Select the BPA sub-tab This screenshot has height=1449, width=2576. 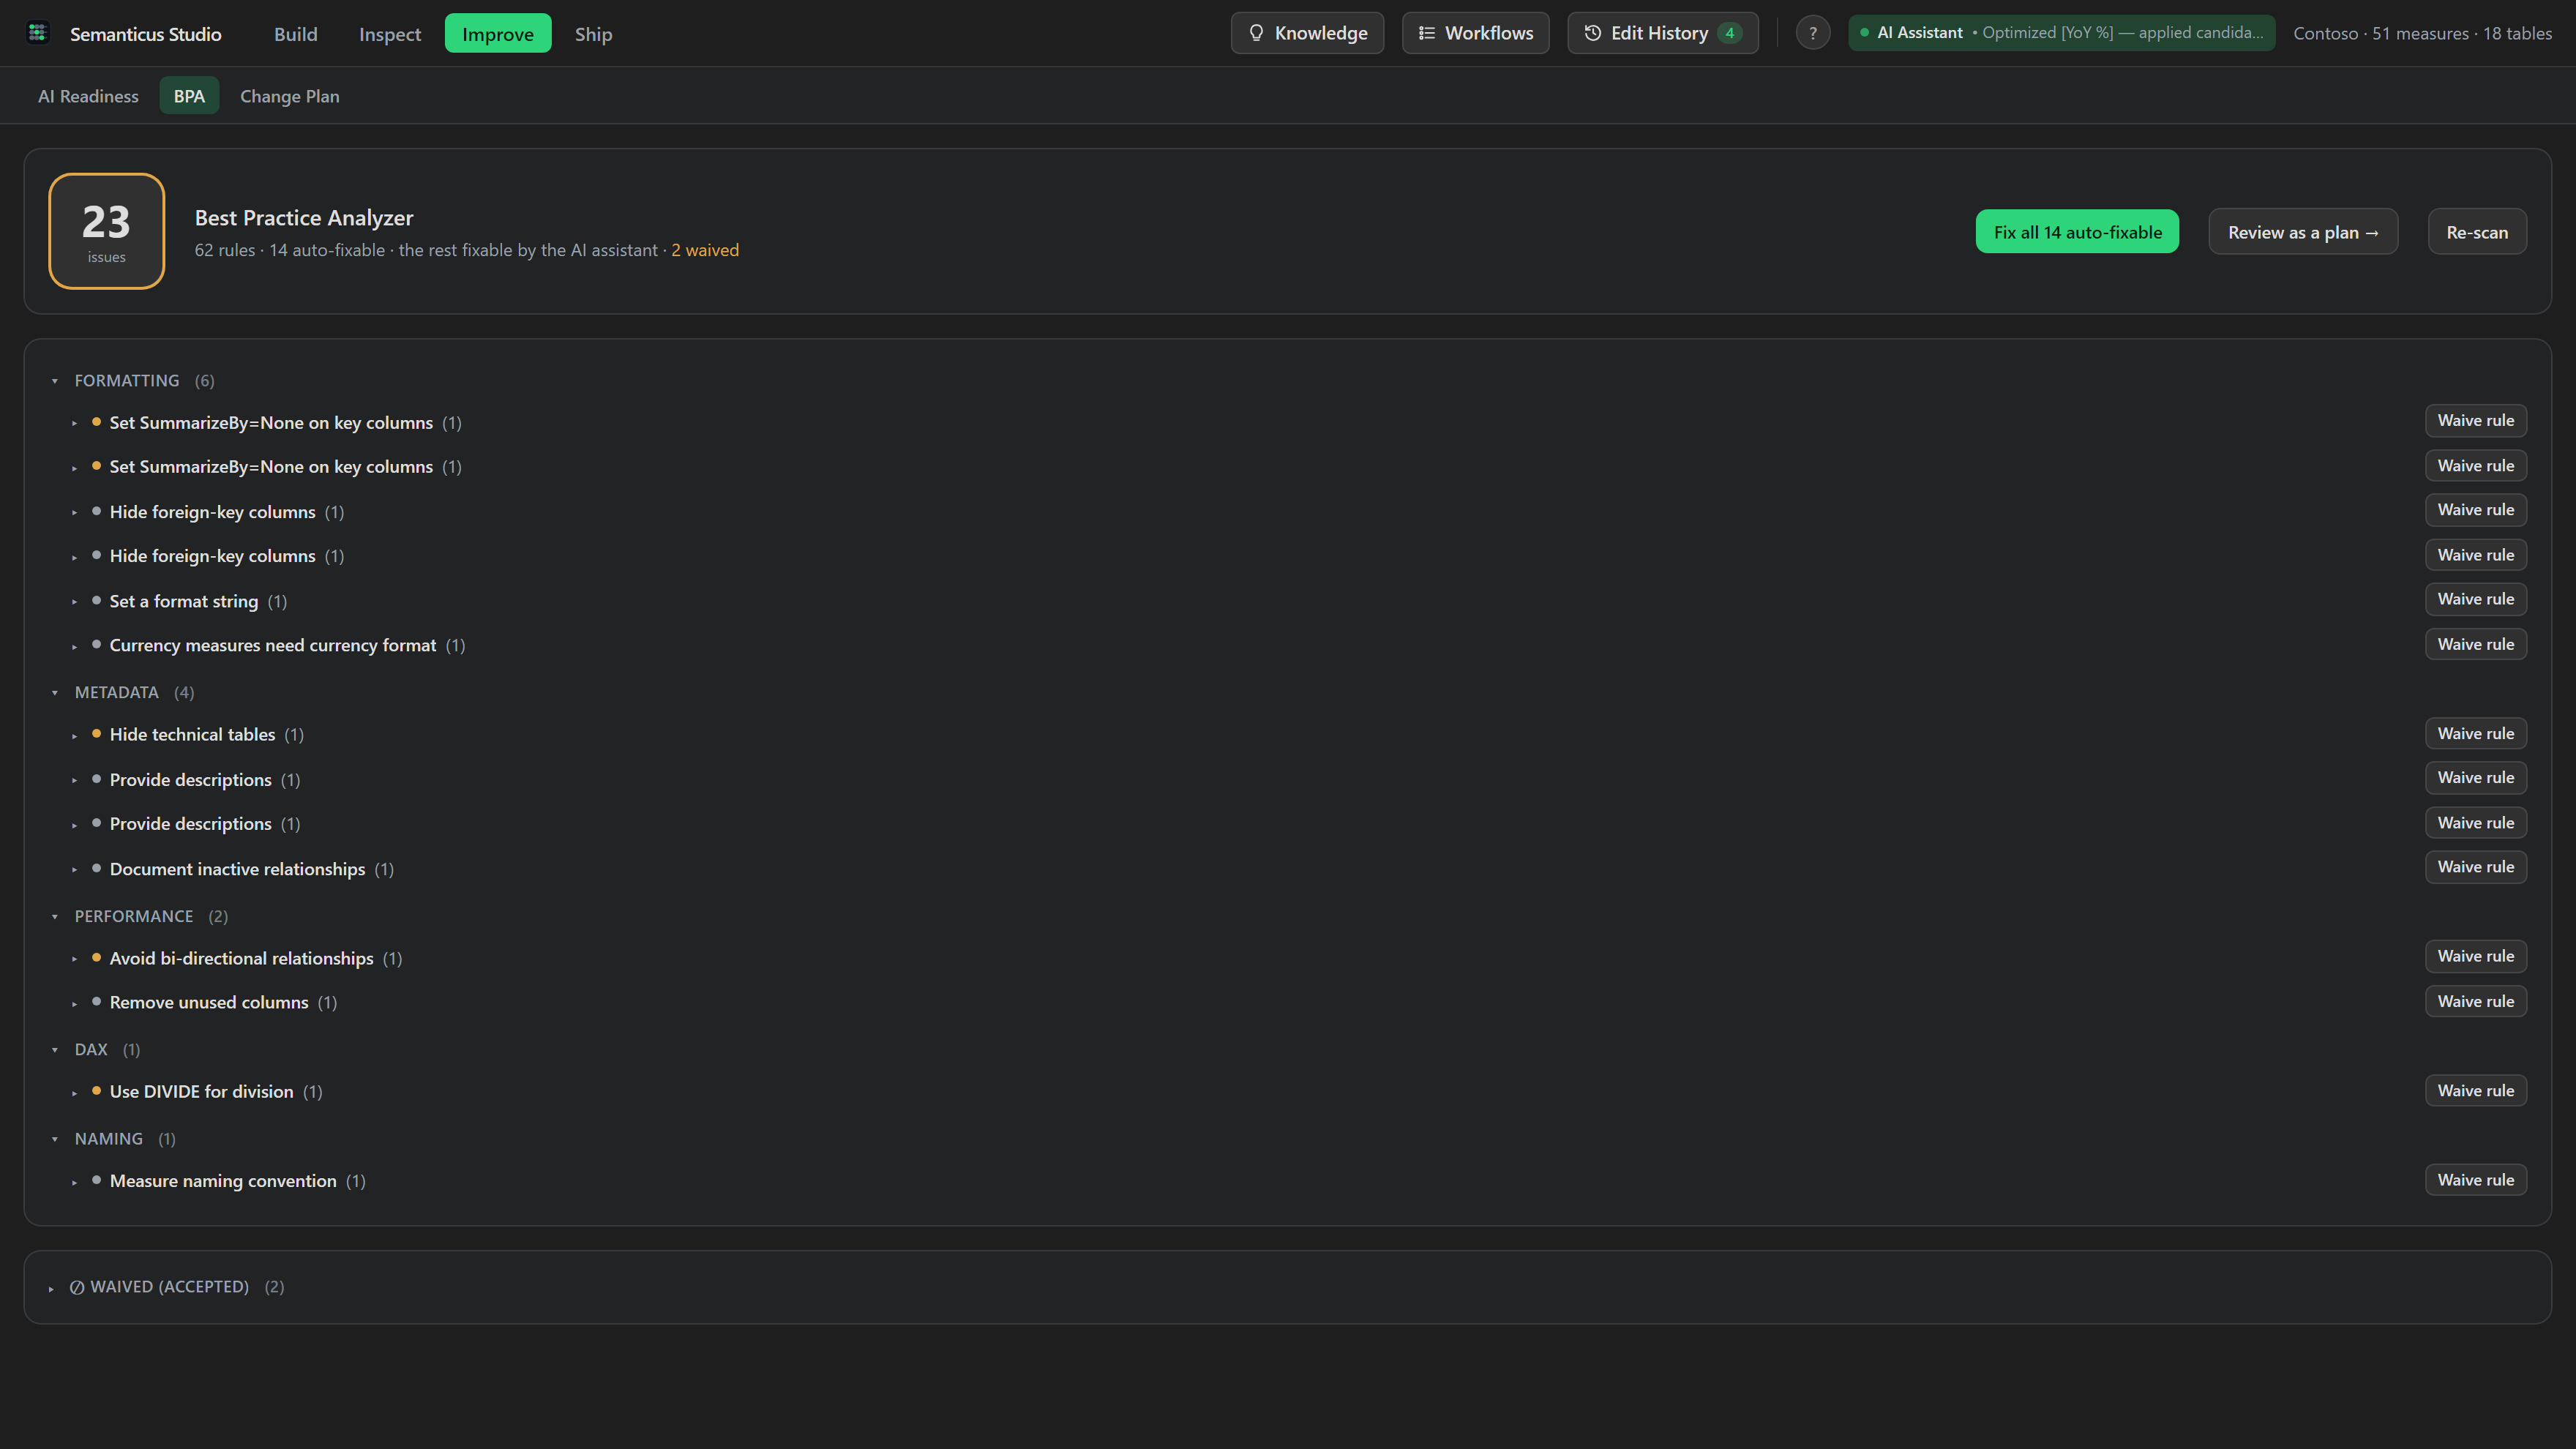(x=189, y=96)
